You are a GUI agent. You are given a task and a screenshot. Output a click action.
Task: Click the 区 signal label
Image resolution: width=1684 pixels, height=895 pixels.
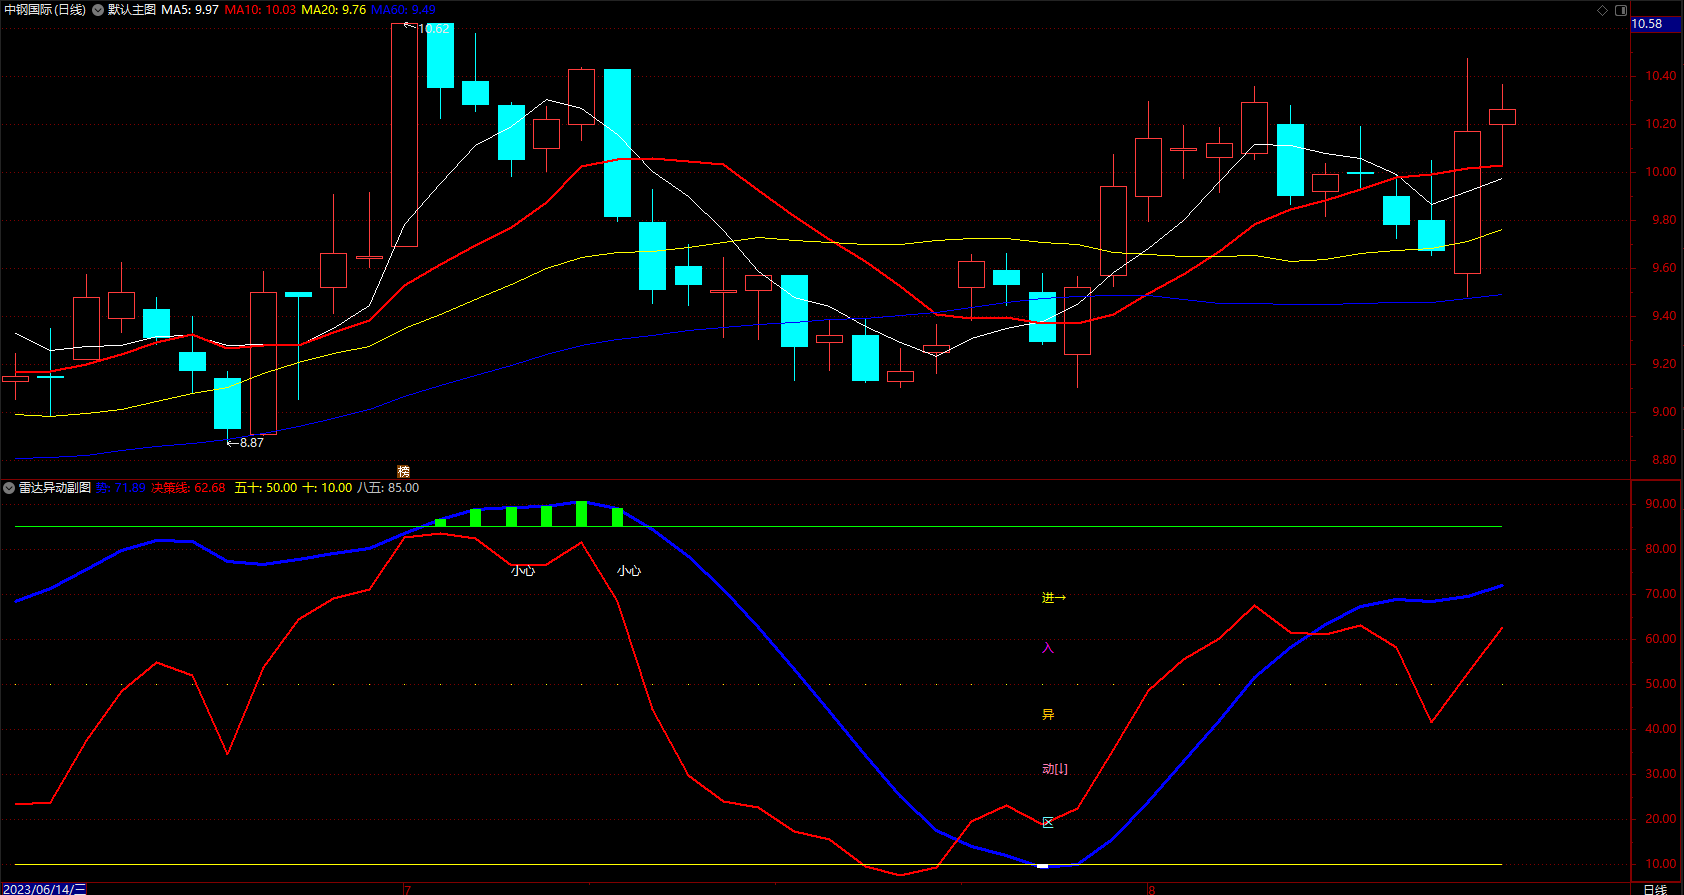(x=1048, y=823)
